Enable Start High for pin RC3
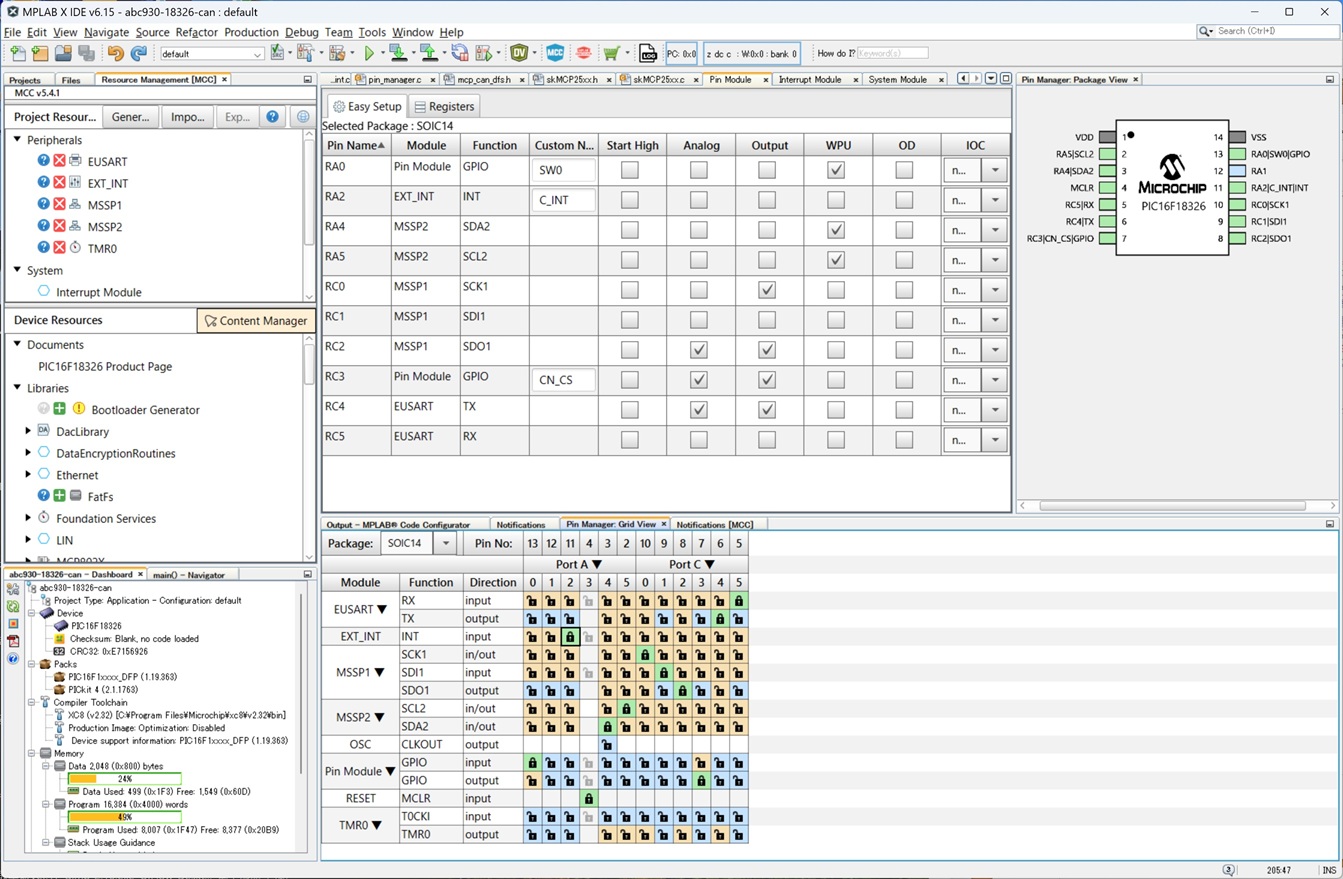The image size is (1343, 879). pos(629,380)
